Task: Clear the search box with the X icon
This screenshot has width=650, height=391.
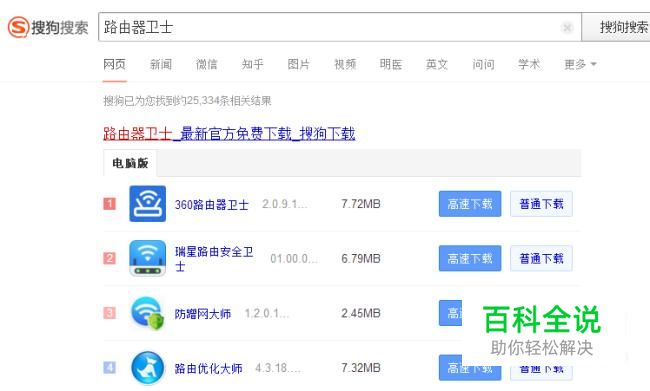Action: [x=567, y=27]
